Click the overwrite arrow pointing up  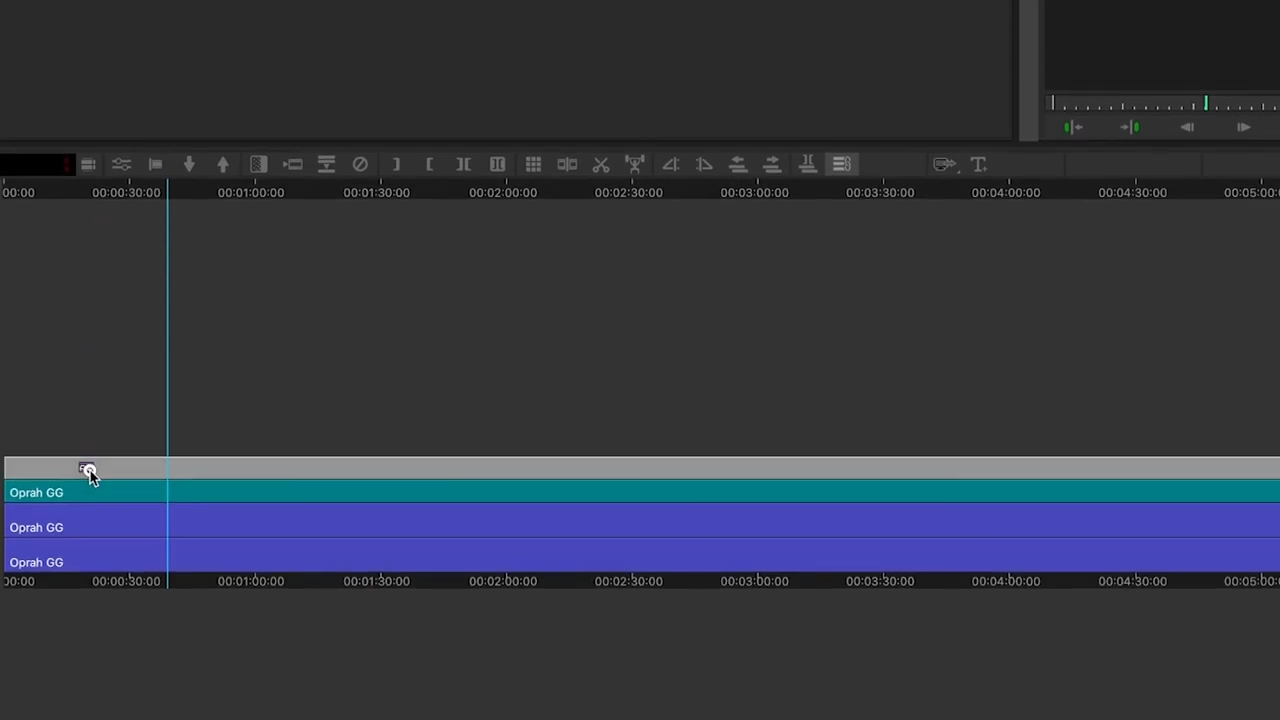point(223,164)
